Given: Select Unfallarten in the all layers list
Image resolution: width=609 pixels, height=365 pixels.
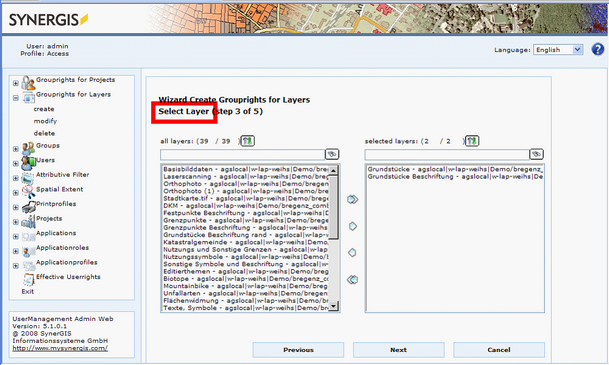Looking at the screenshot, I should pyautogui.click(x=246, y=293).
